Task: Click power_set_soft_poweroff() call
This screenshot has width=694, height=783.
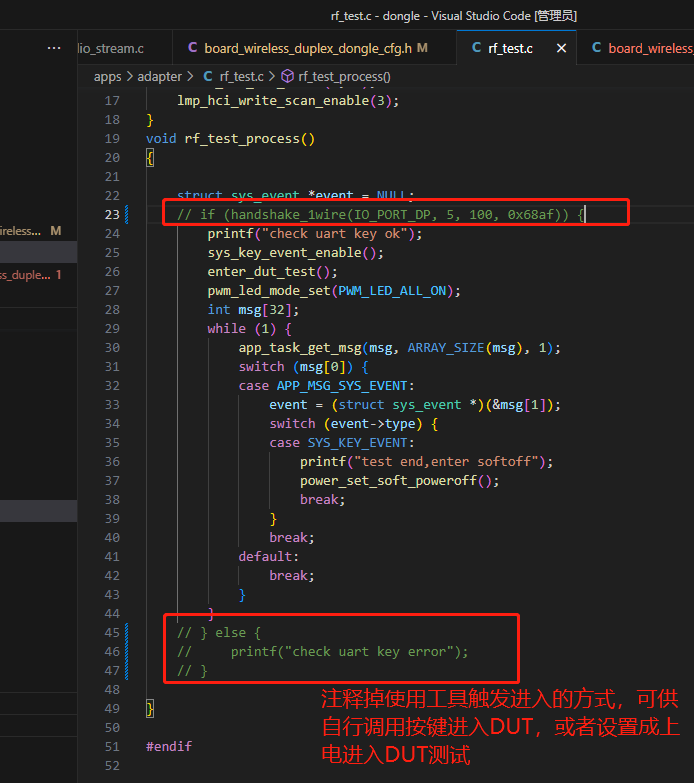Action: point(399,480)
